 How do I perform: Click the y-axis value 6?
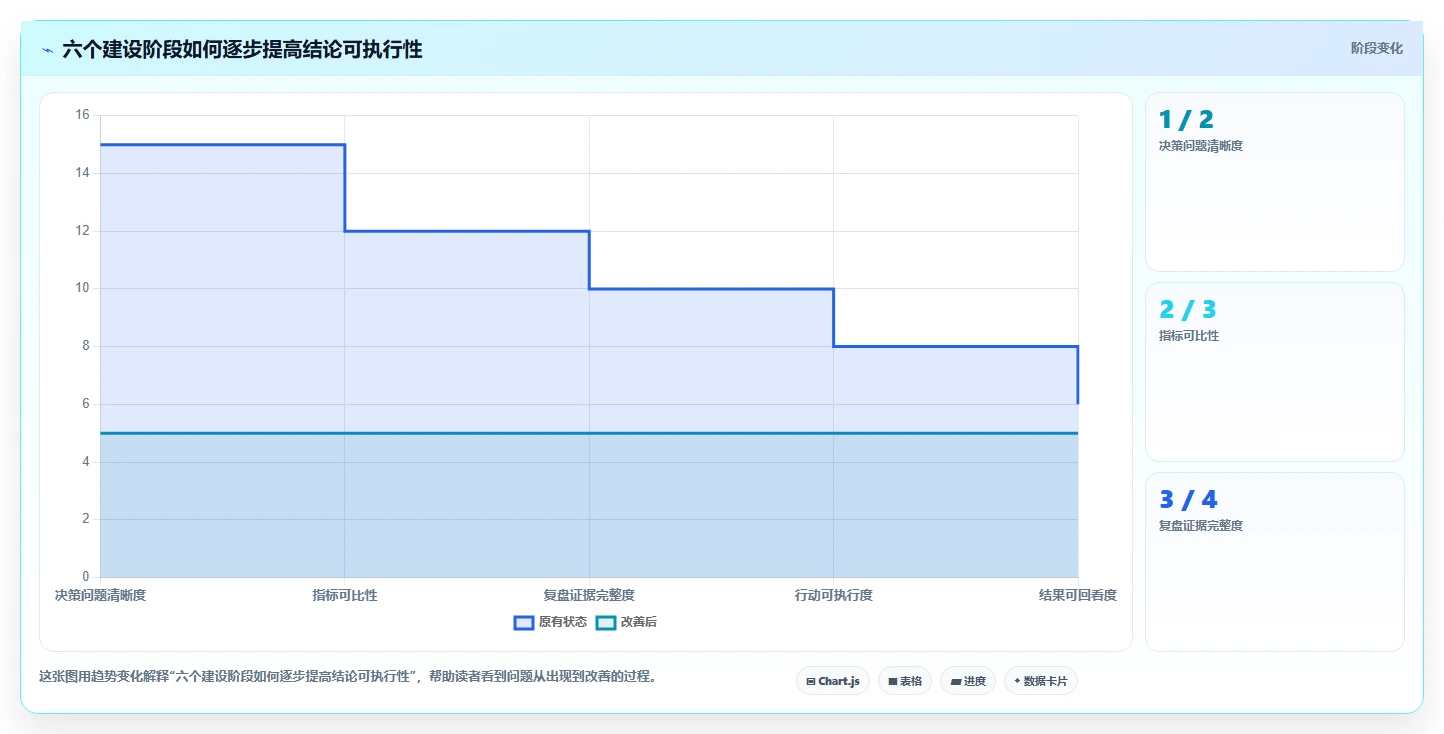click(86, 404)
